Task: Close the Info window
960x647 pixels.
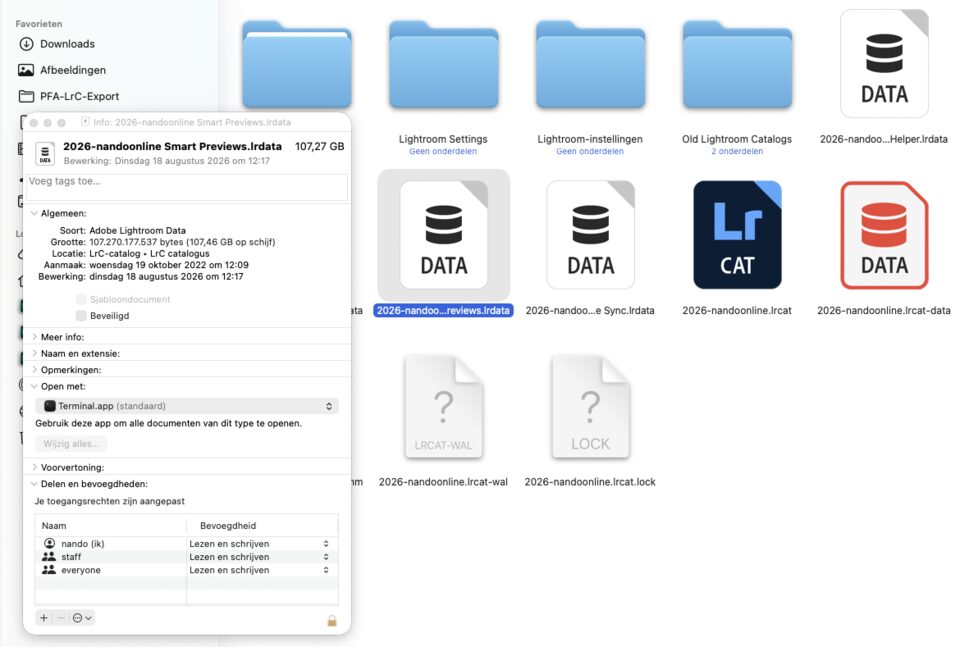Action: point(34,122)
